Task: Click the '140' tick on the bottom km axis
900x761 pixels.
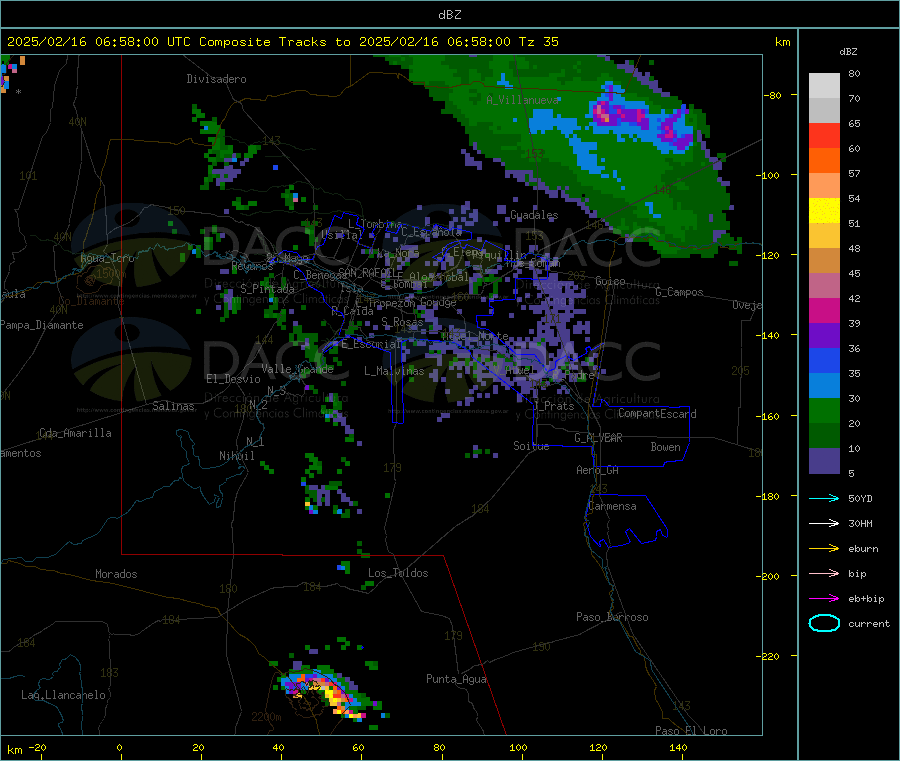Action: (678, 747)
